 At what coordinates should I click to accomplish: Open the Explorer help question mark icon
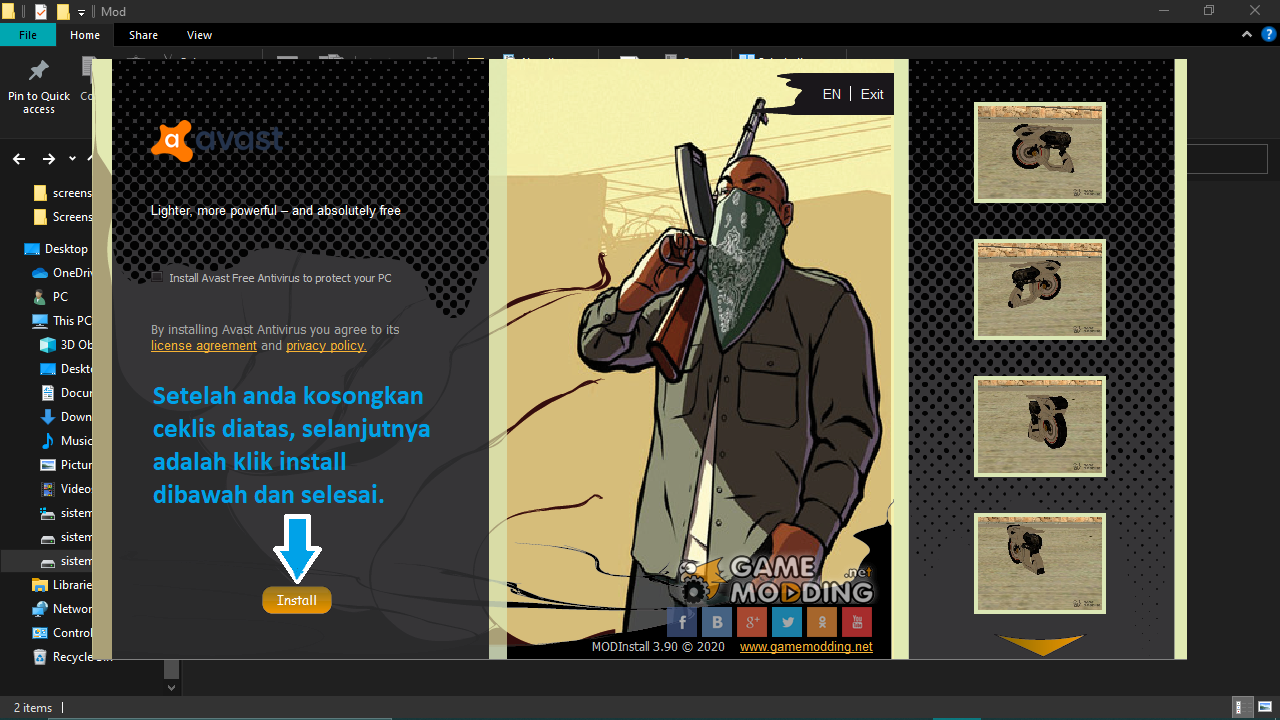[1268, 35]
